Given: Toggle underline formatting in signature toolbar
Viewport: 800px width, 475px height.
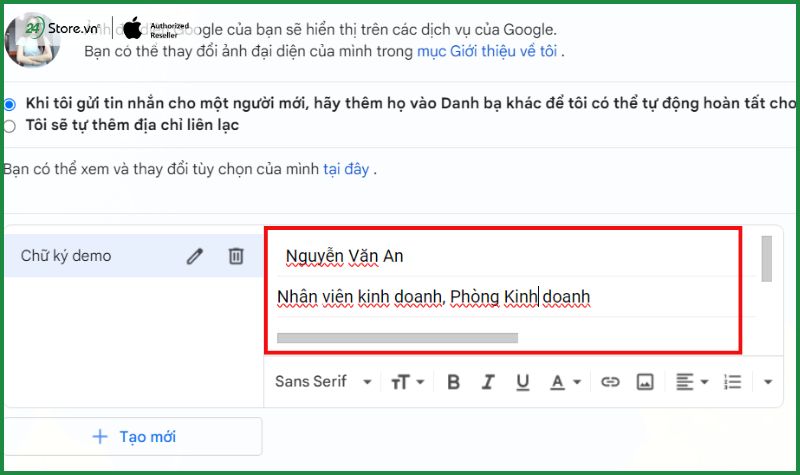Looking at the screenshot, I should 522,382.
